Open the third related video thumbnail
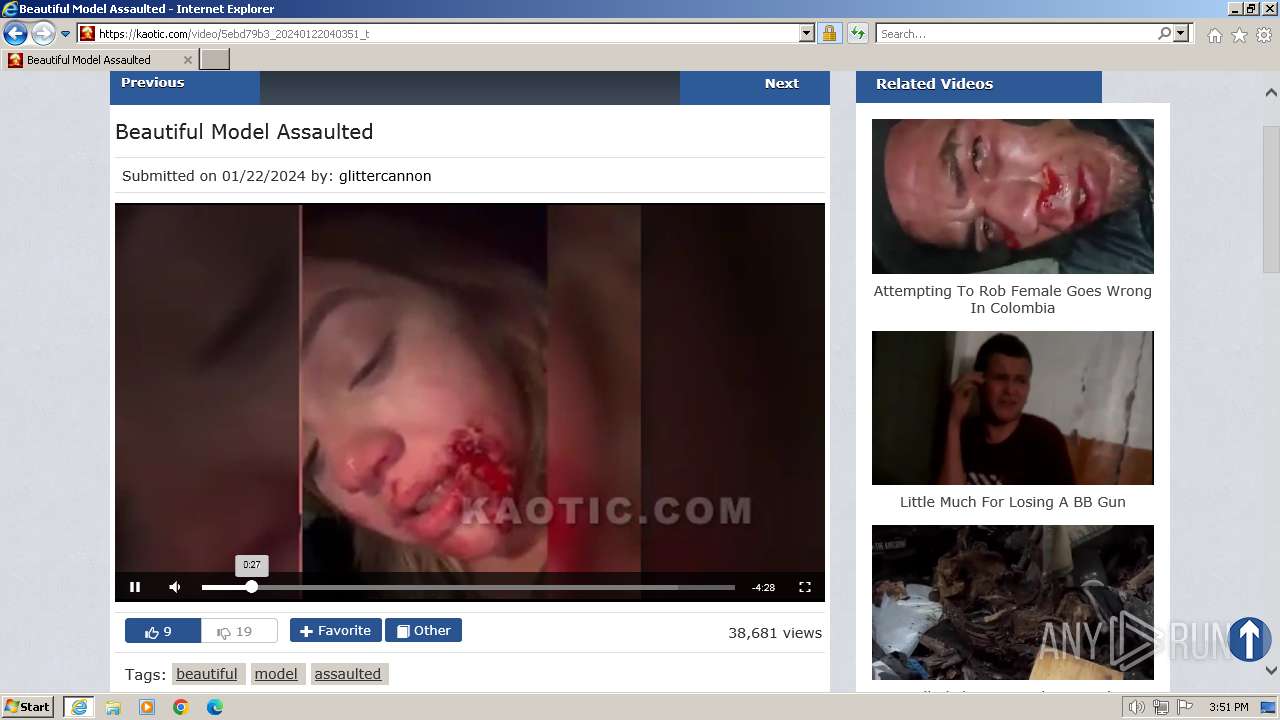 coord(1013,602)
